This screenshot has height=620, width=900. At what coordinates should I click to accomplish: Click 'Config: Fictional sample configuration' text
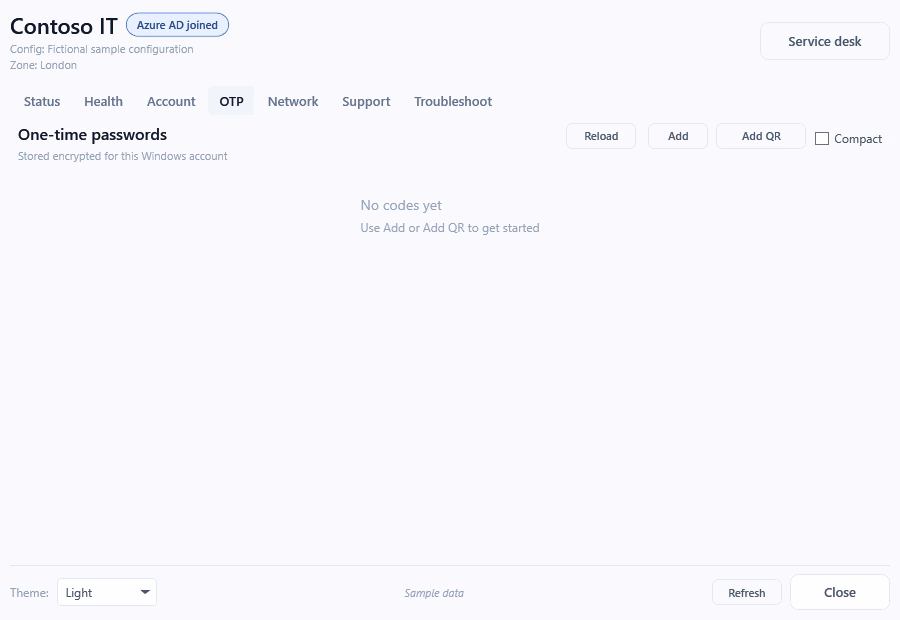[102, 49]
